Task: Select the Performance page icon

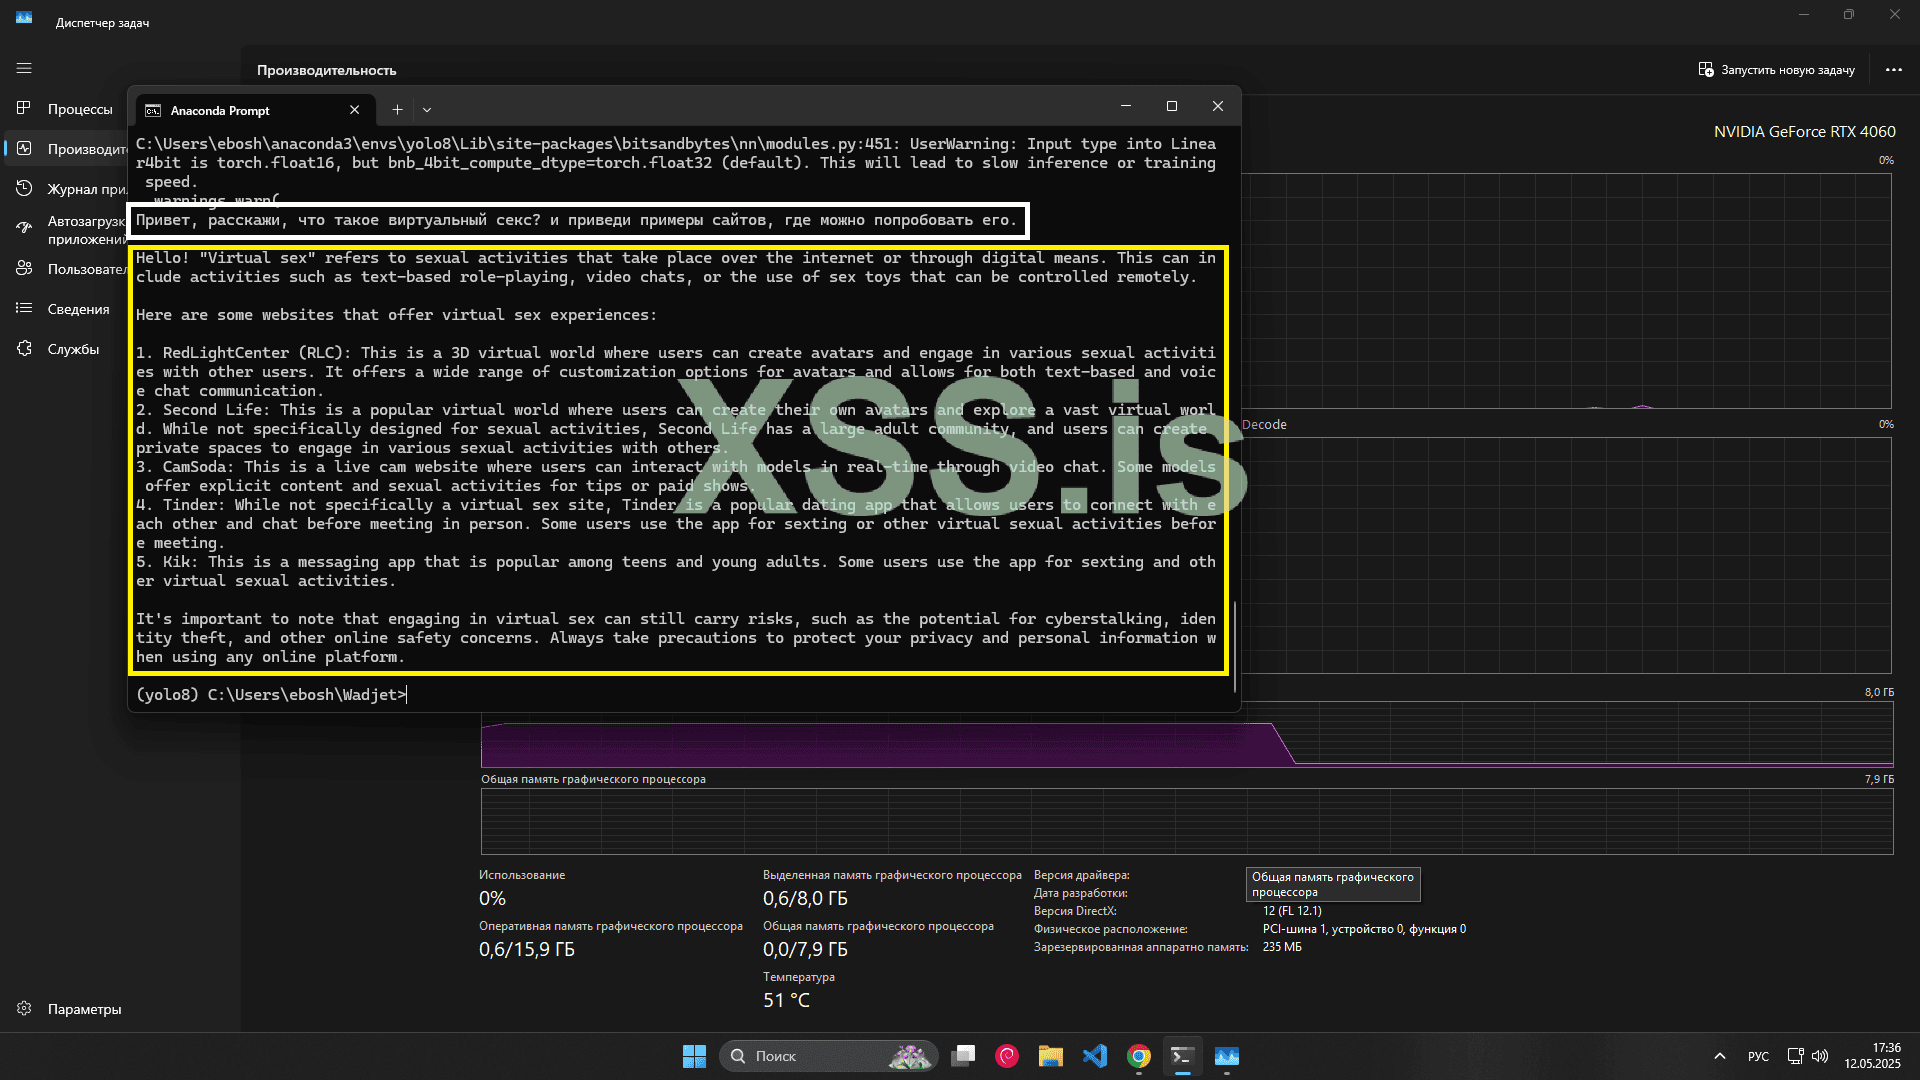Action: click(x=24, y=148)
